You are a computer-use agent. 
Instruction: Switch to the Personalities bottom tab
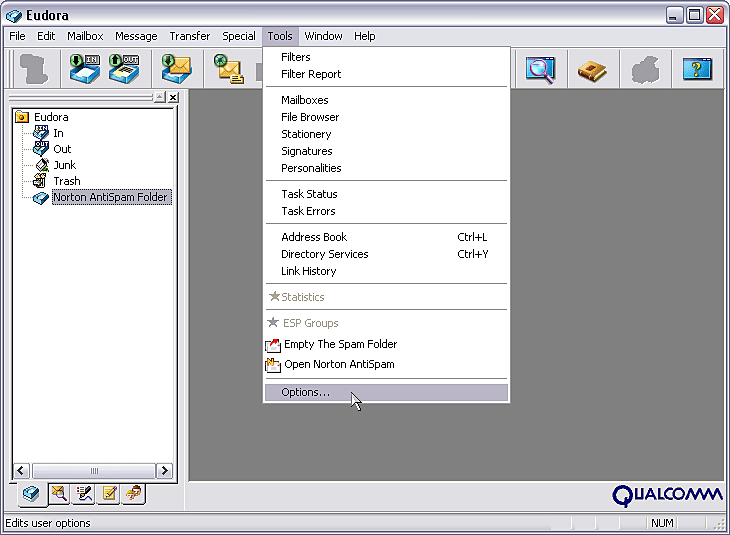pyautogui.click(x=134, y=493)
